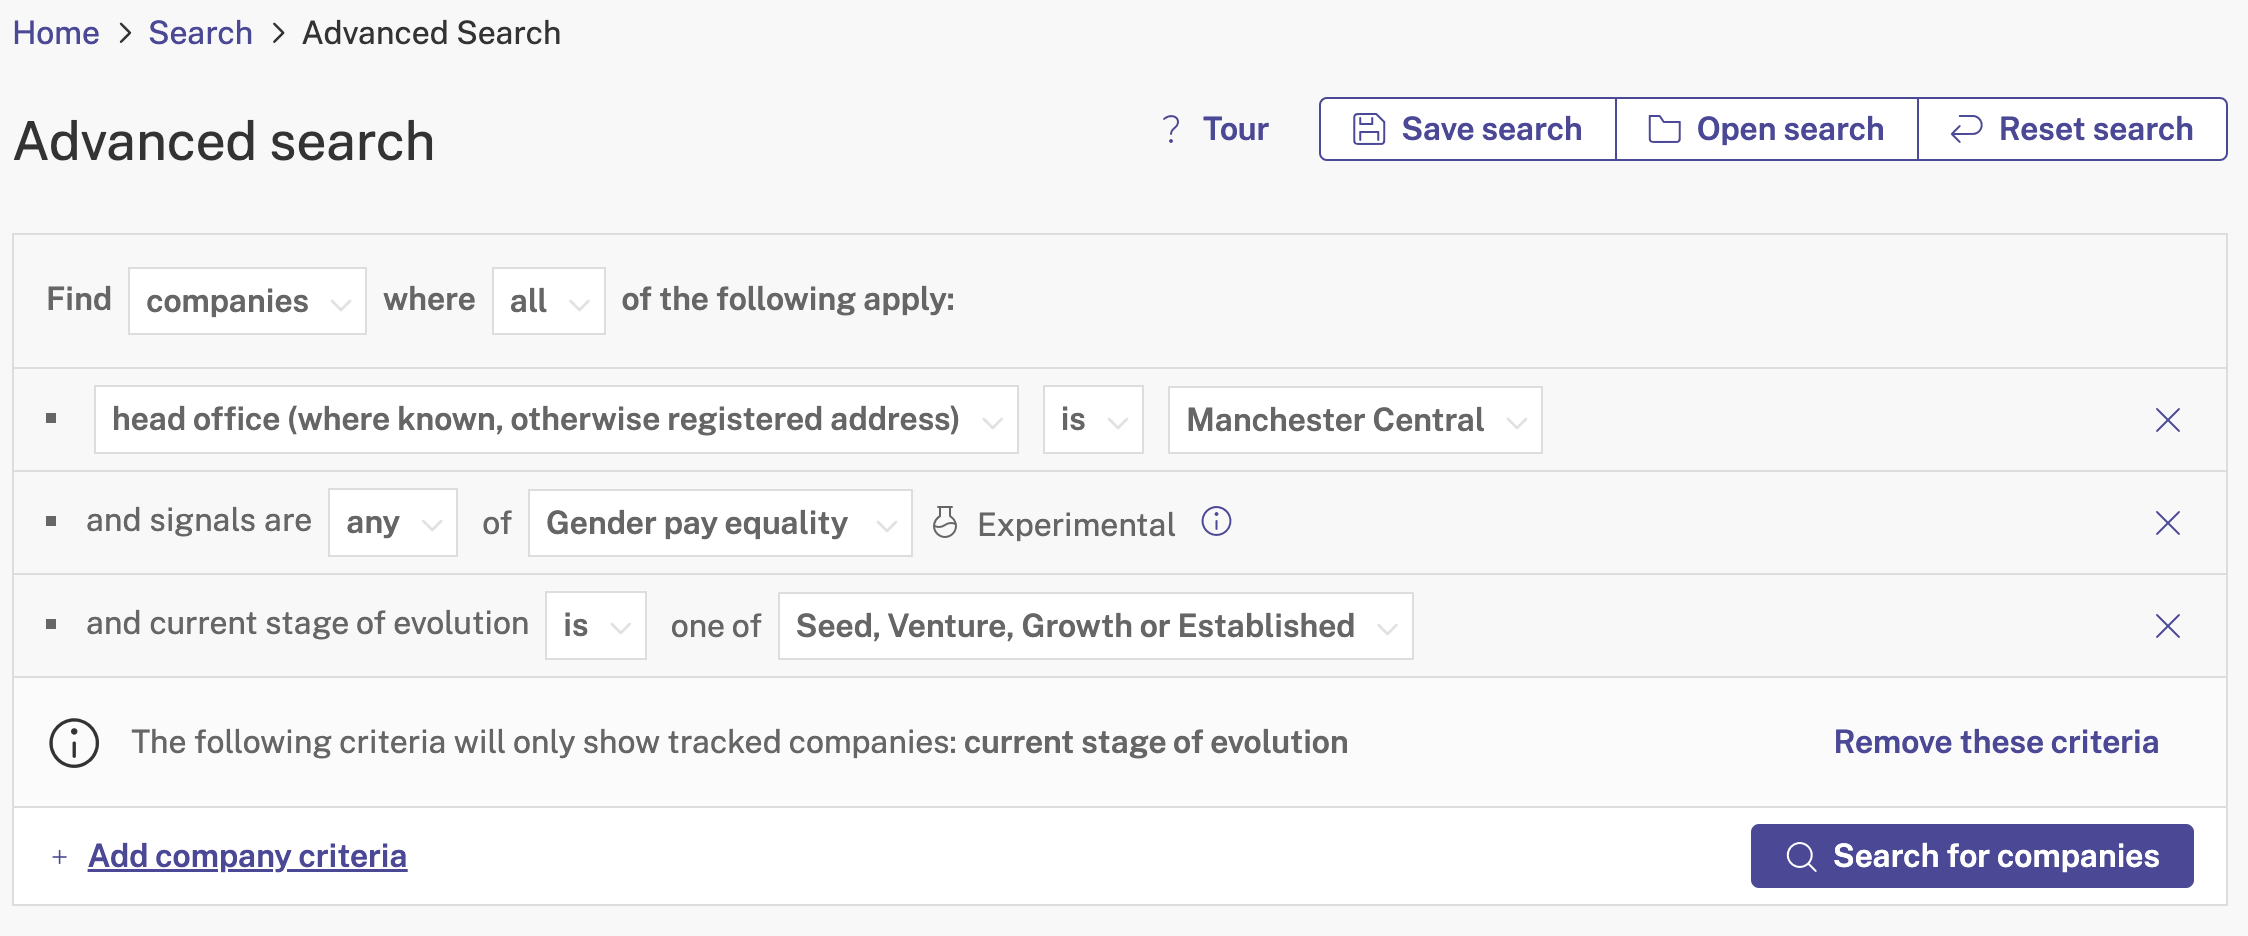Click the Tour question mark icon
The width and height of the screenshot is (2248, 936).
1171,129
